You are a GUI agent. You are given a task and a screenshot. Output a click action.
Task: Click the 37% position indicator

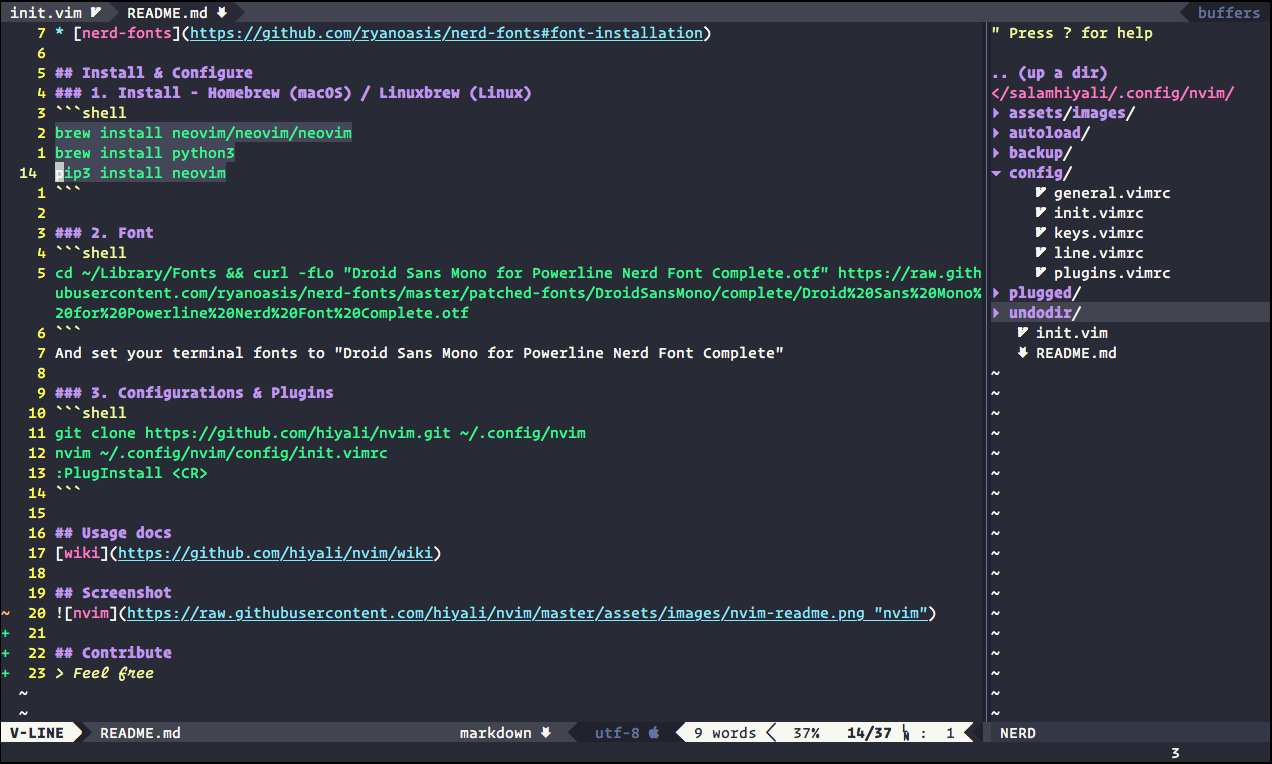tap(806, 733)
